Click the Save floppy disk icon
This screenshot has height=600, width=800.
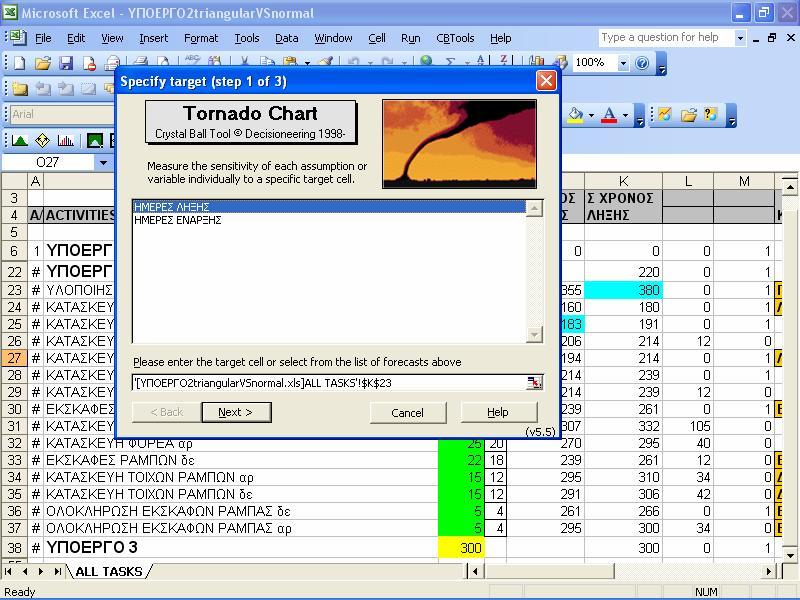(x=66, y=63)
